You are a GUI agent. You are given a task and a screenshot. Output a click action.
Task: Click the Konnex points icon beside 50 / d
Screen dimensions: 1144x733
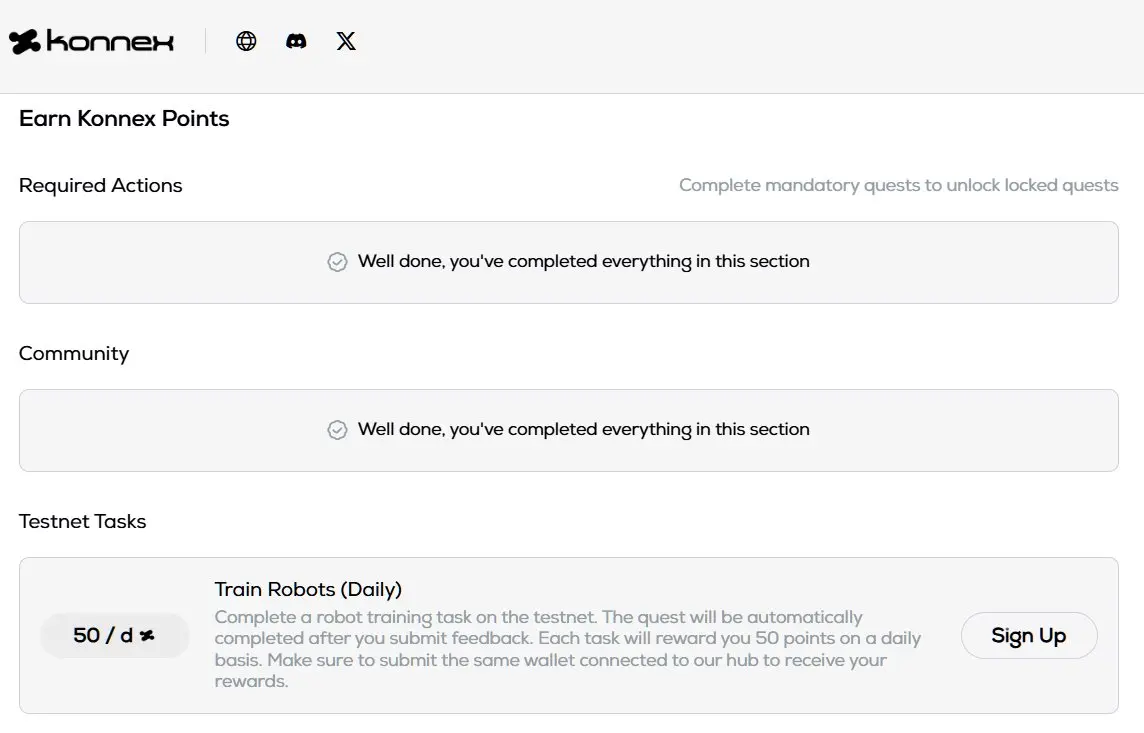(148, 636)
